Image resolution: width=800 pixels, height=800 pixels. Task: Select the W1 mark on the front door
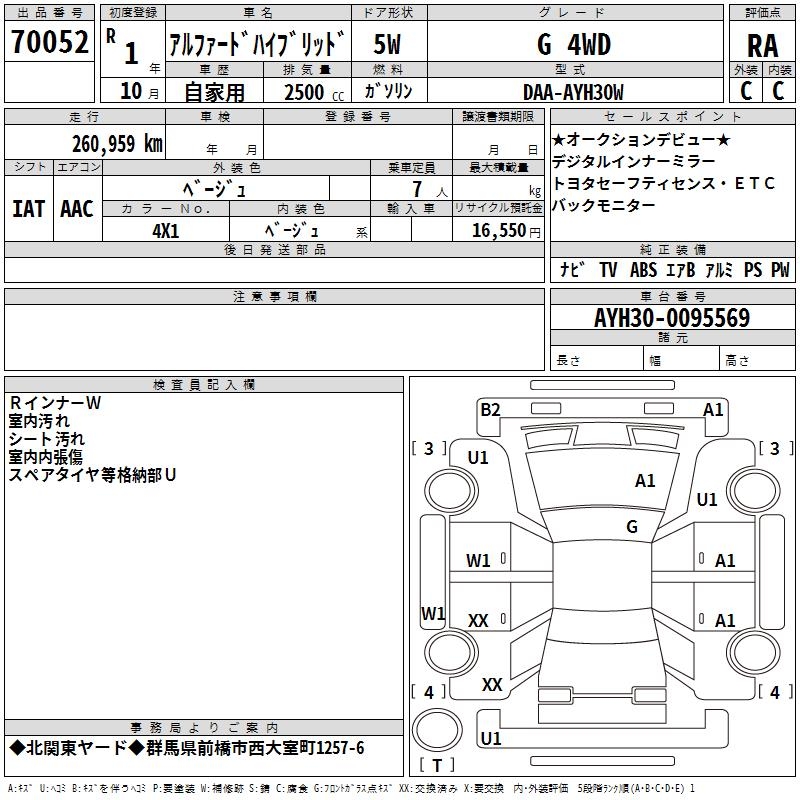pyautogui.click(x=478, y=561)
